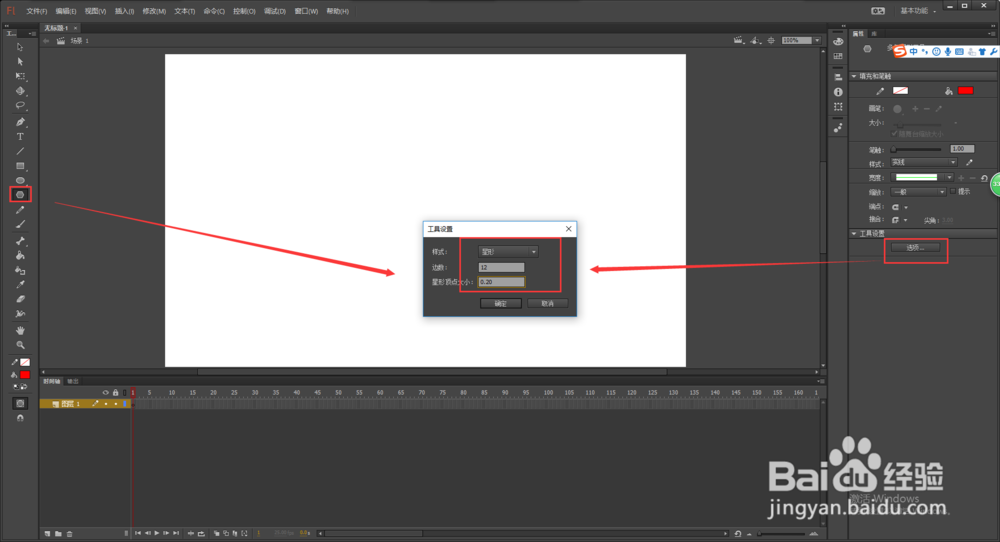Viewport: 1000px width, 542px height.
Task: Select the Width tool
Action: pos(20,314)
